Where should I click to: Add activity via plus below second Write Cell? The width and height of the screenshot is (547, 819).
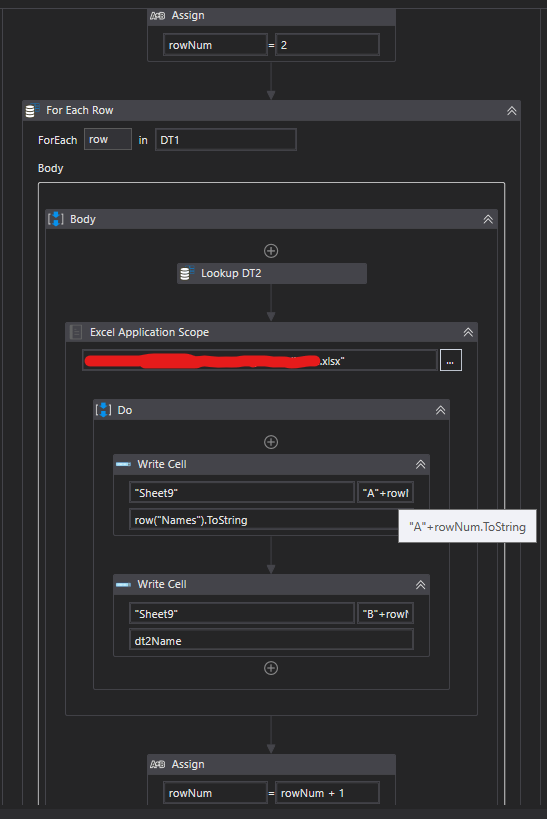(x=271, y=668)
